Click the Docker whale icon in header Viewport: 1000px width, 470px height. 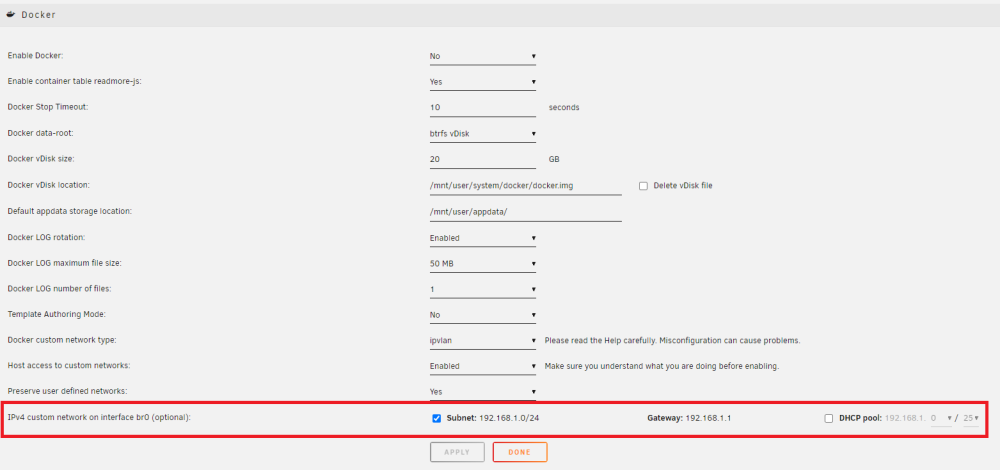[x=11, y=14]
